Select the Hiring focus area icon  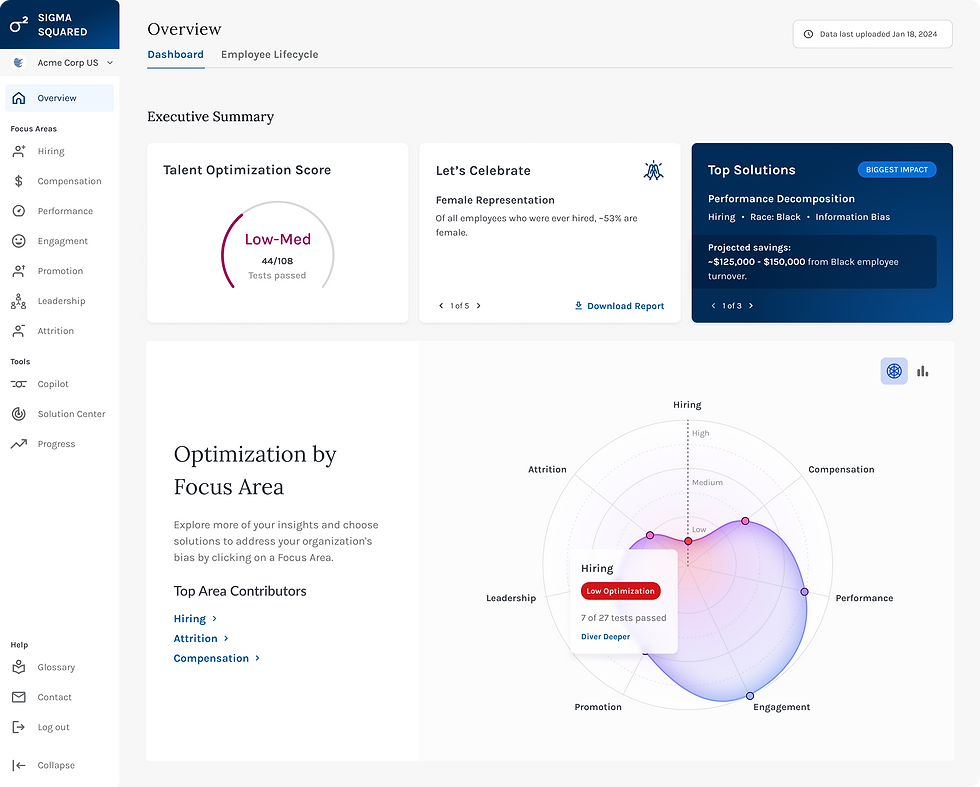(x=22, y=150)
